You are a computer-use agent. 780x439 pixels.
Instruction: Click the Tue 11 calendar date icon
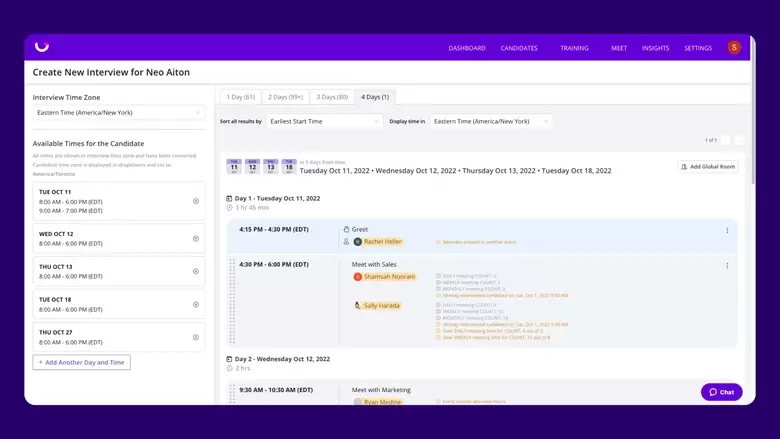234,166
